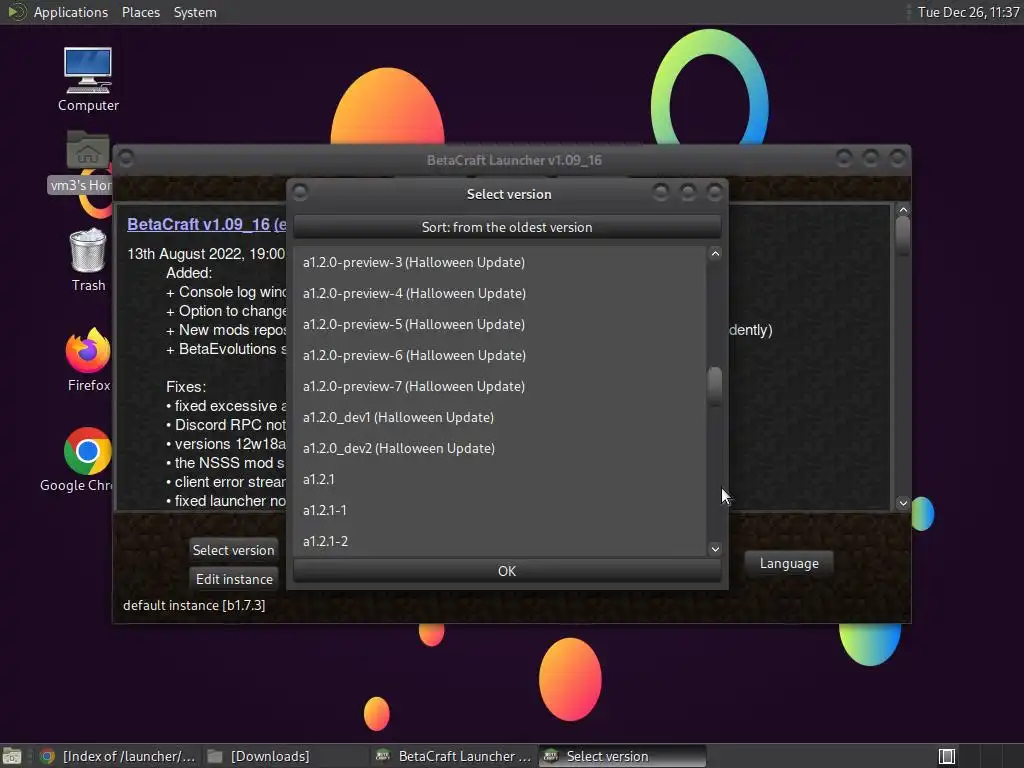Switch to BetaCraft Launcher taskbar entry
Screen dimensions: 1024x768
[x=453, y=756]
